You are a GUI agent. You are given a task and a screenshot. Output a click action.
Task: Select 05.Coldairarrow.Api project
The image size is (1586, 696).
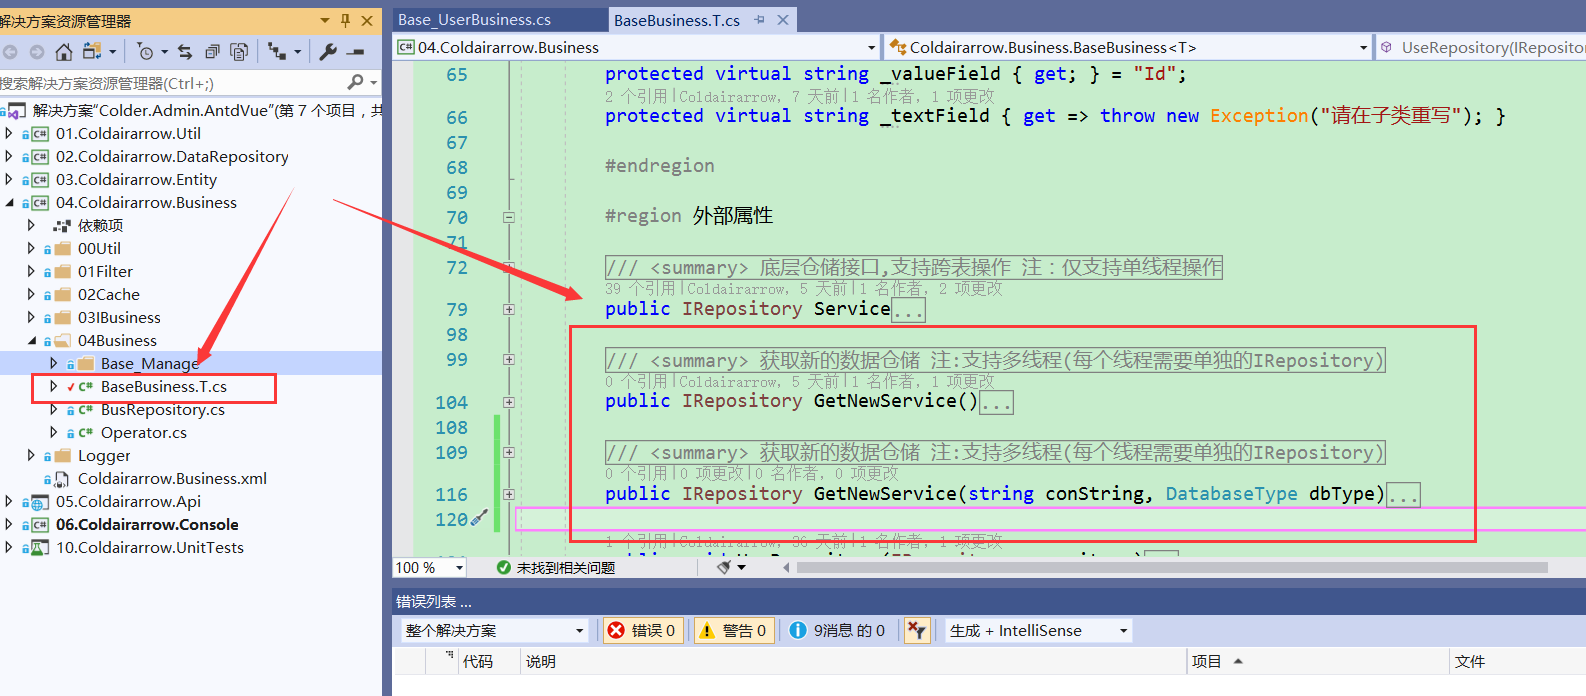[x=128, y=501]
